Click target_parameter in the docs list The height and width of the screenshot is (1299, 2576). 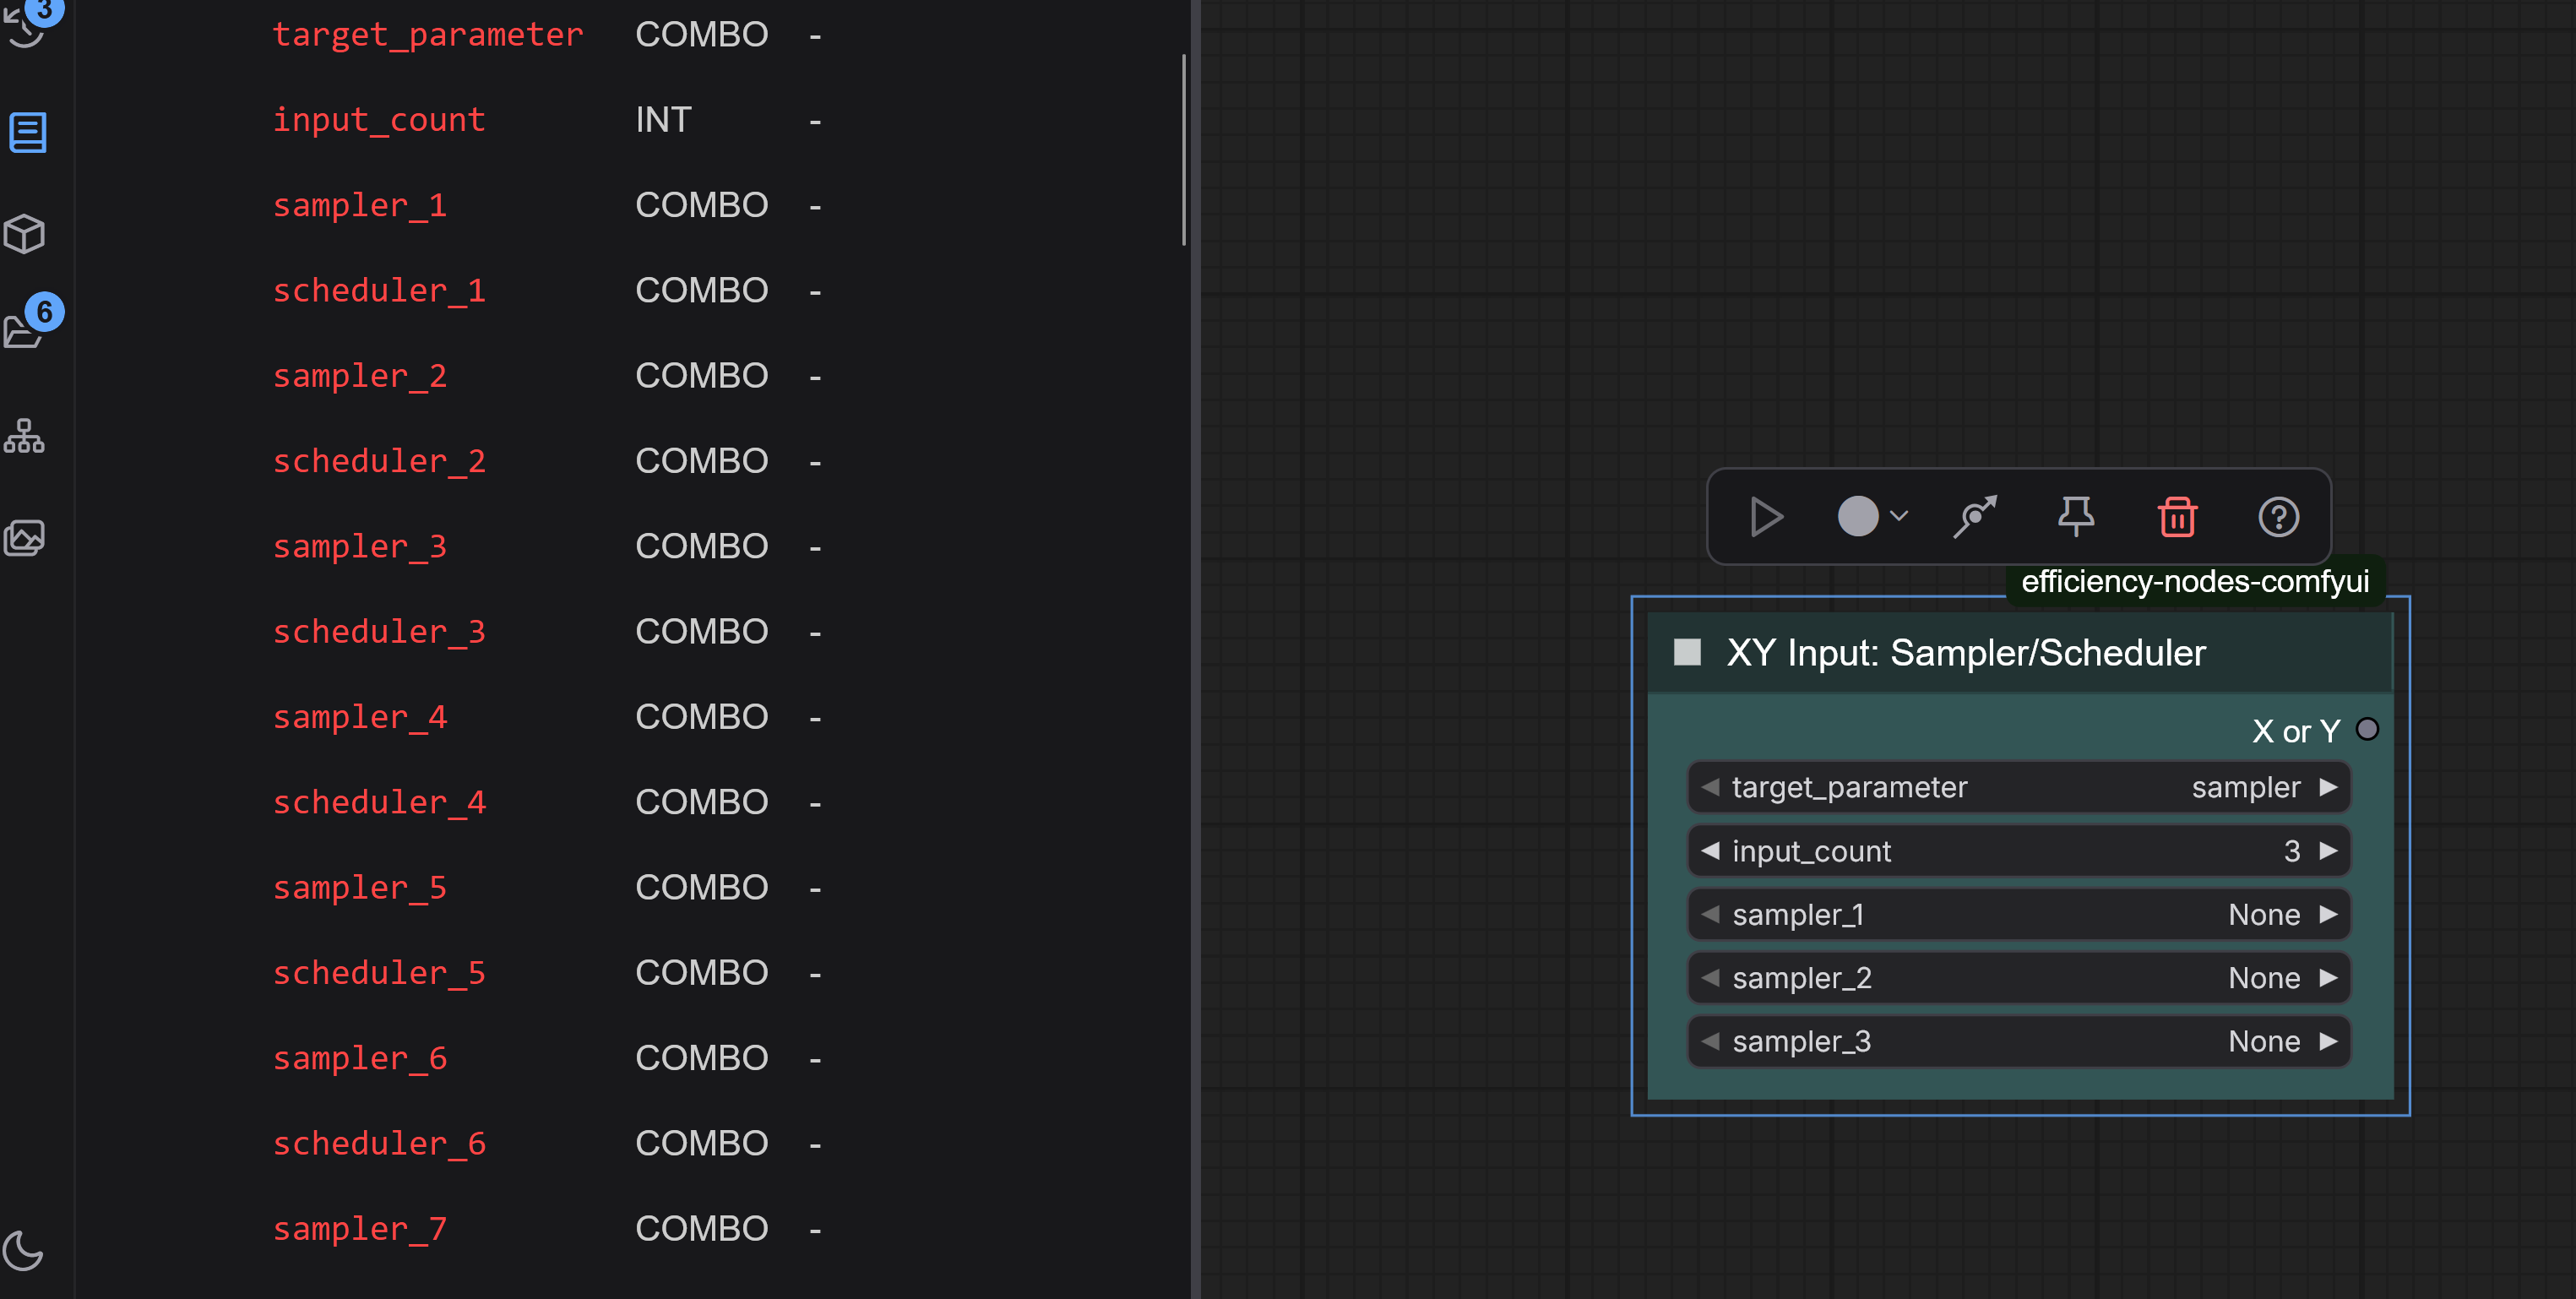pos(428,35)
